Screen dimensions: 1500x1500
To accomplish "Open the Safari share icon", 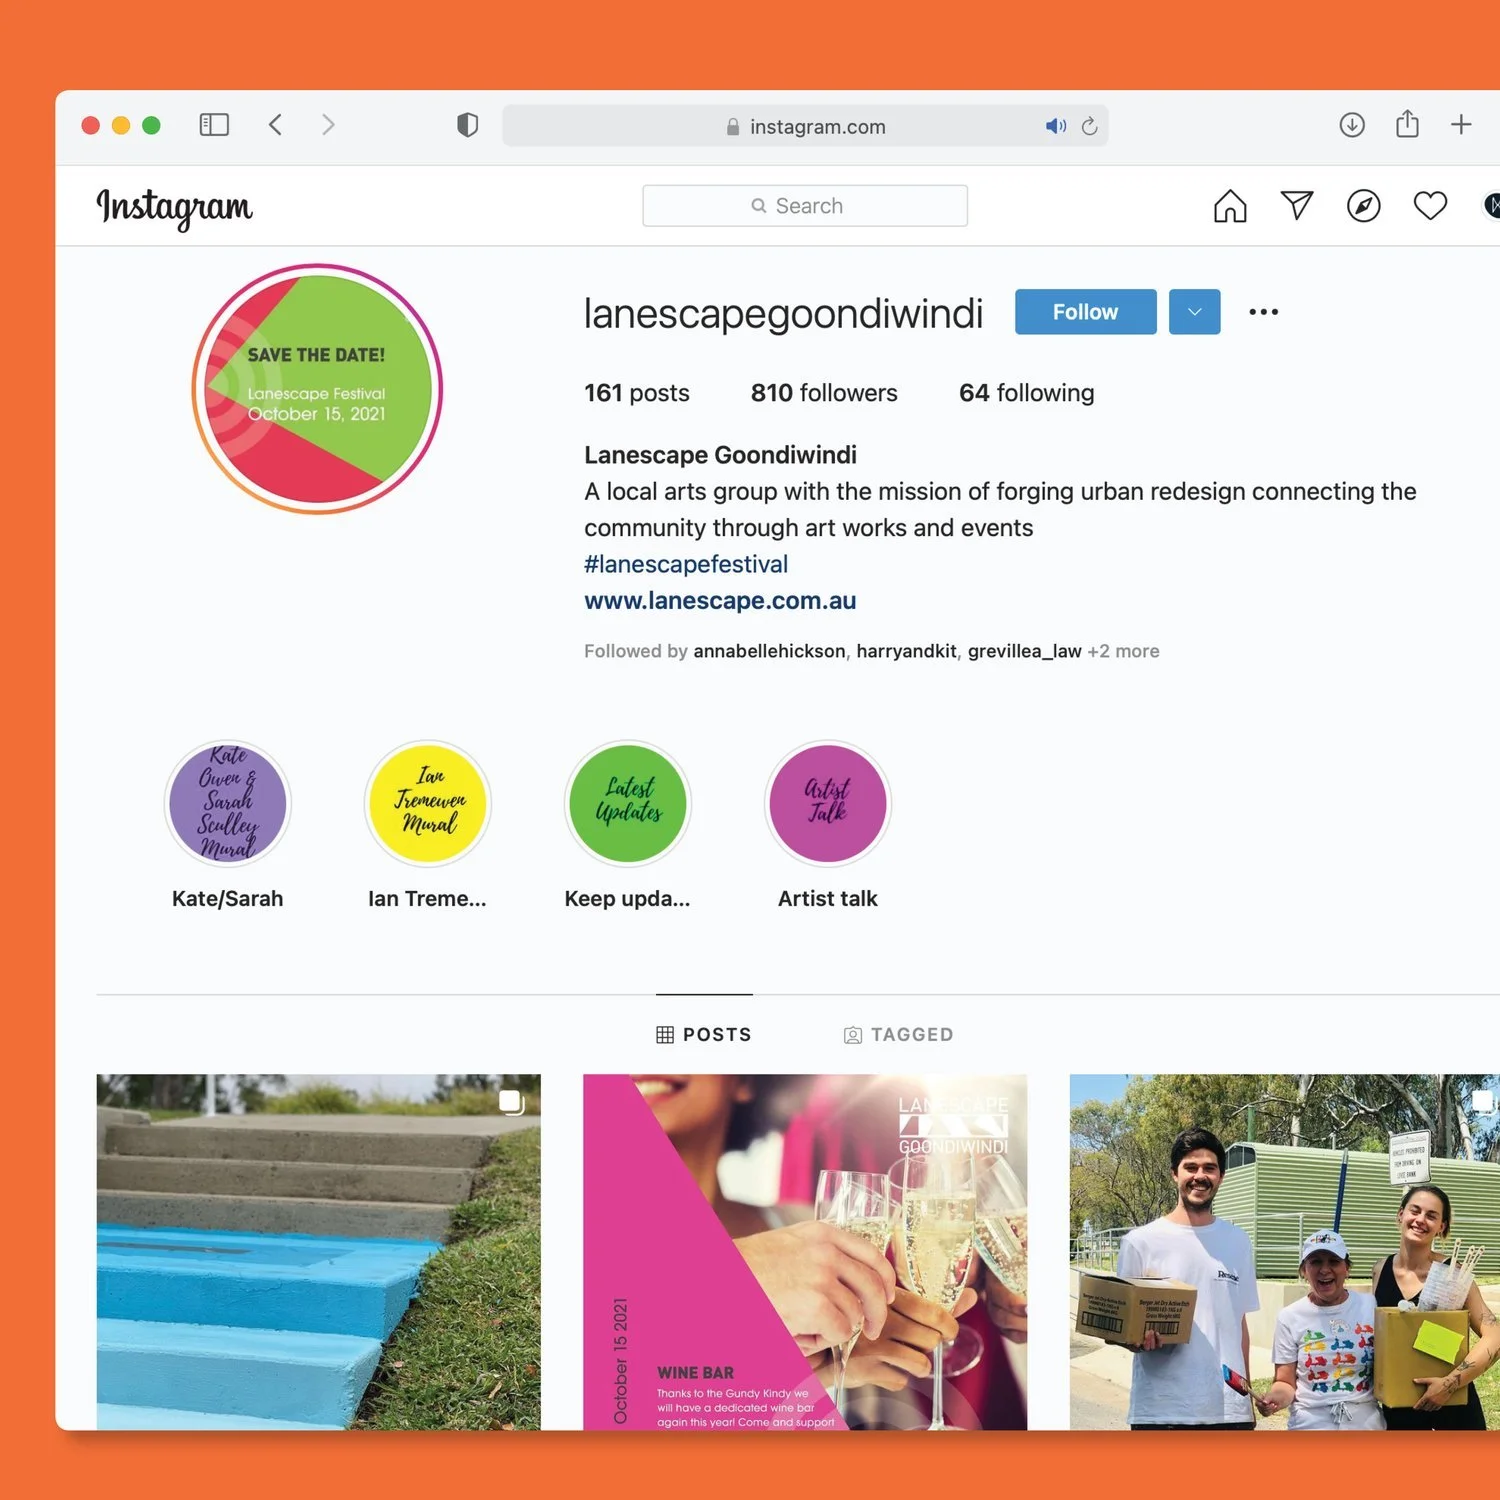I will (1407, 124).
